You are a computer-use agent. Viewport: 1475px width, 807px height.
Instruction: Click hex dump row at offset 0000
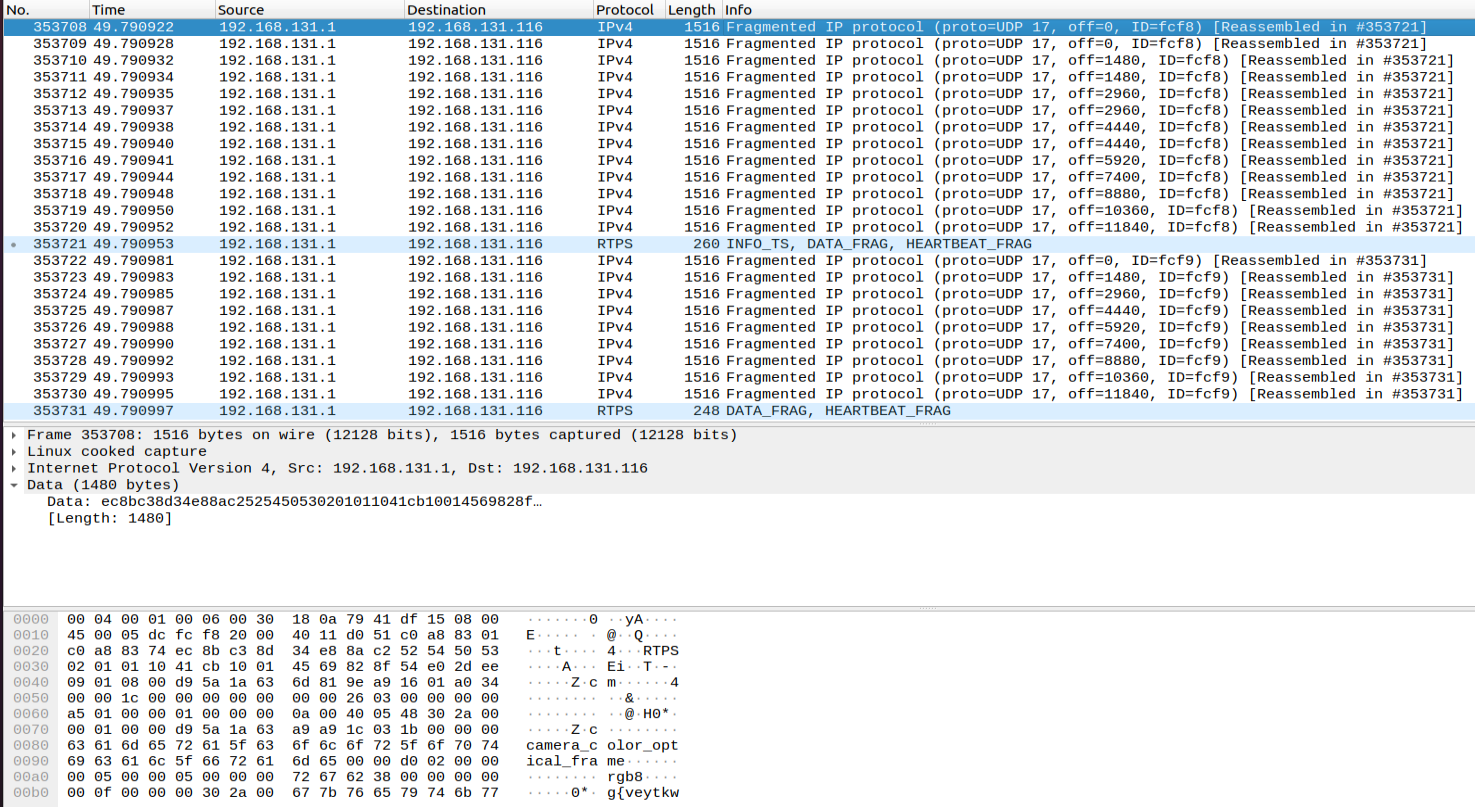pos(346,619)
